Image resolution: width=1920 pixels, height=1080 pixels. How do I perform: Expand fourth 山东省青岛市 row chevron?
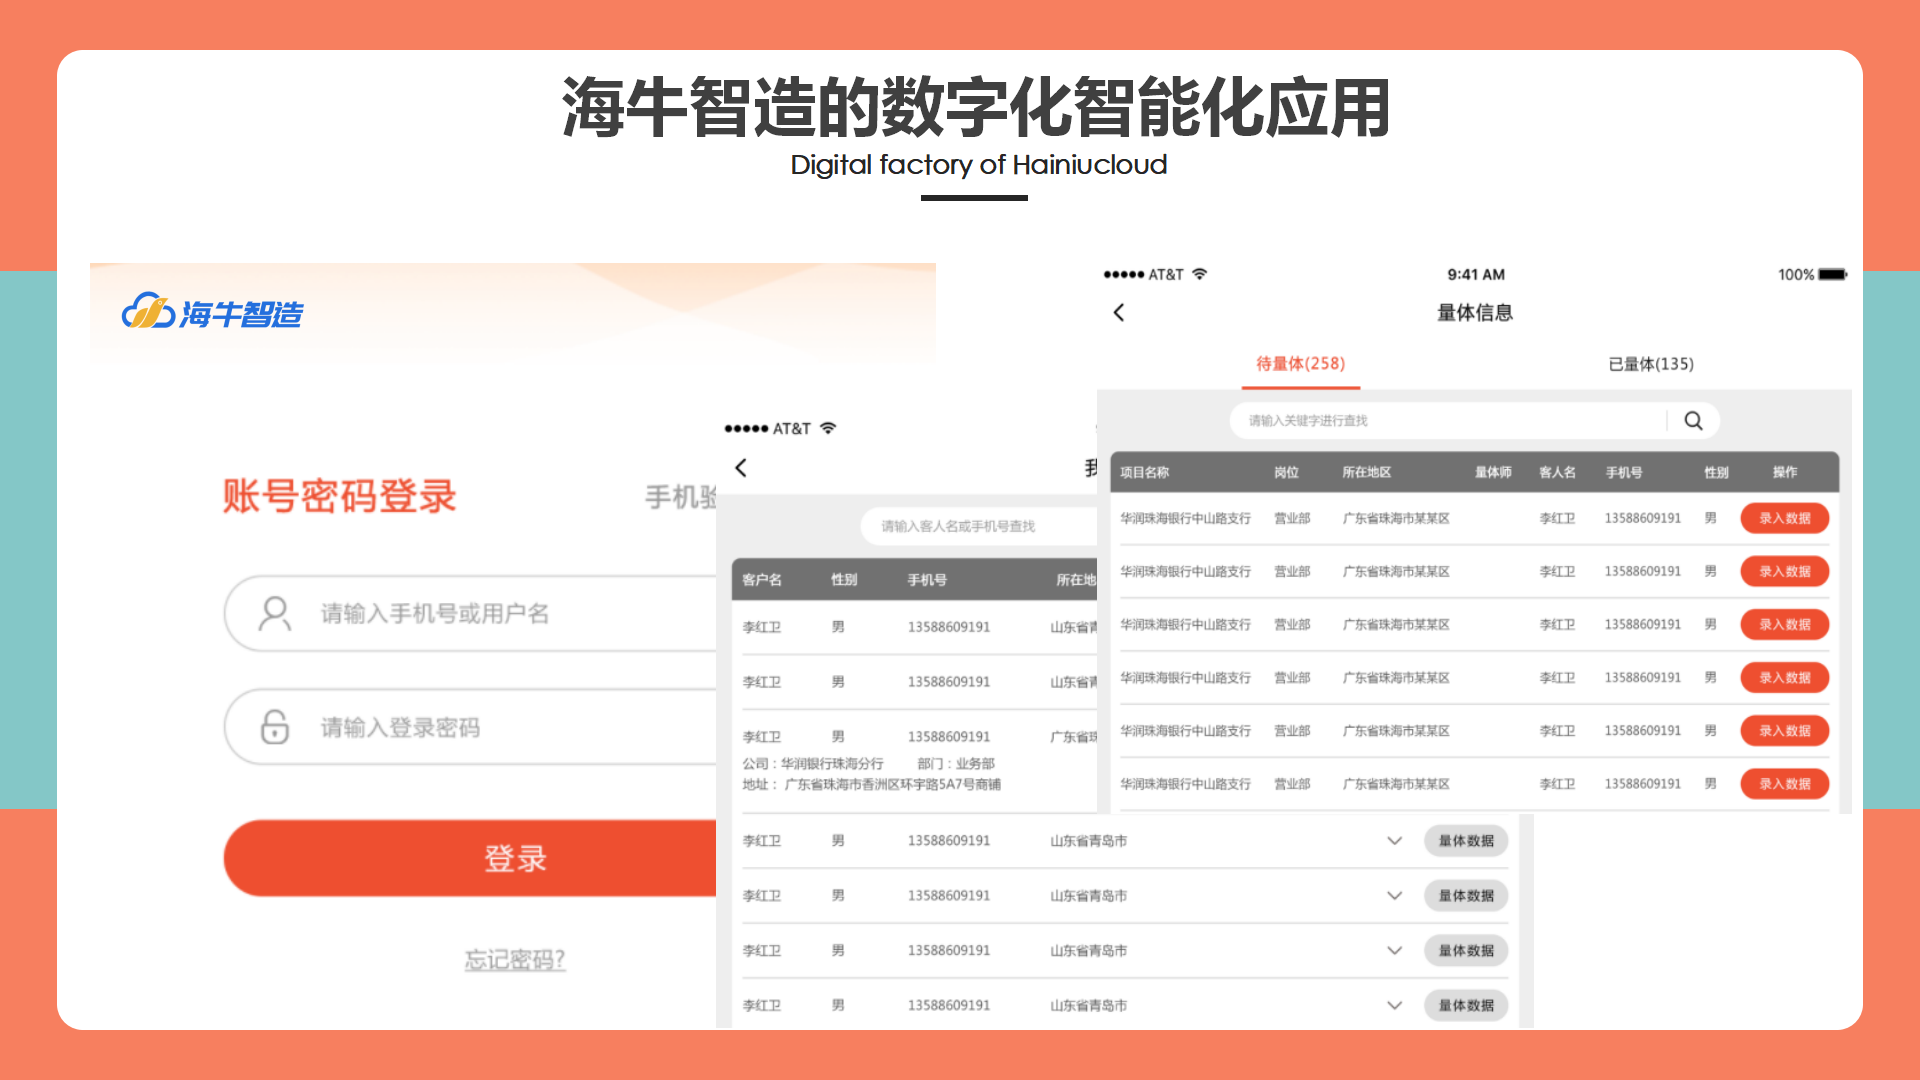pyautogui.click(x=1394, y=1005)
